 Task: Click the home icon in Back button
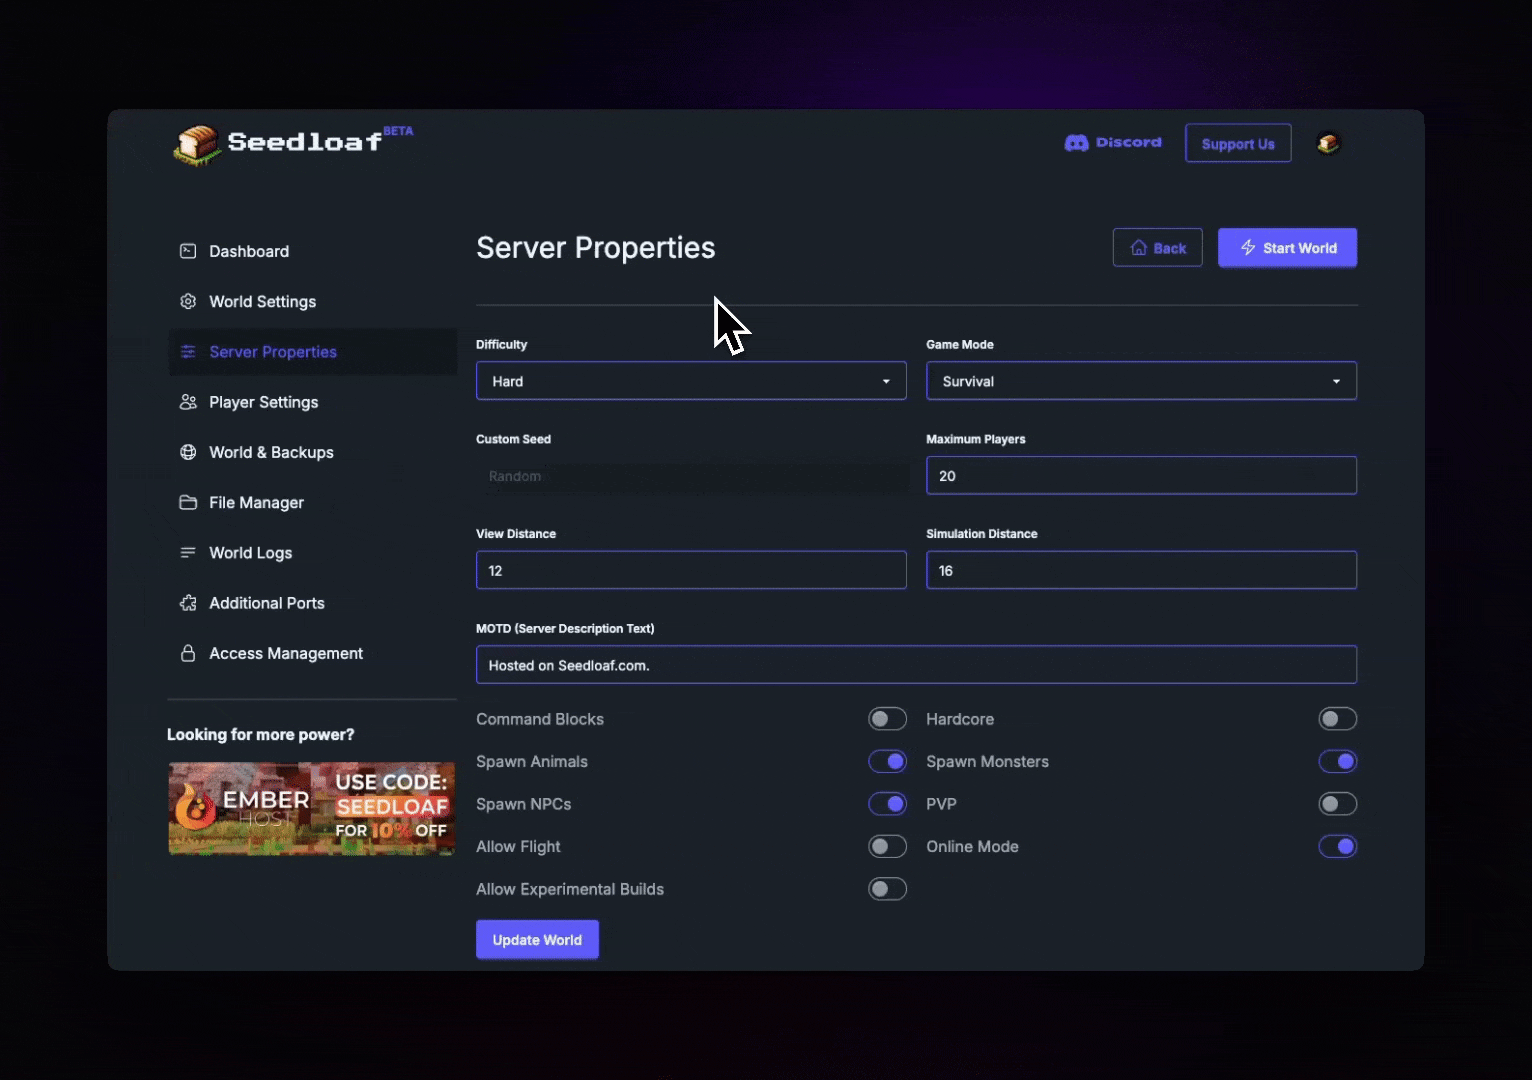(1138, 248)
